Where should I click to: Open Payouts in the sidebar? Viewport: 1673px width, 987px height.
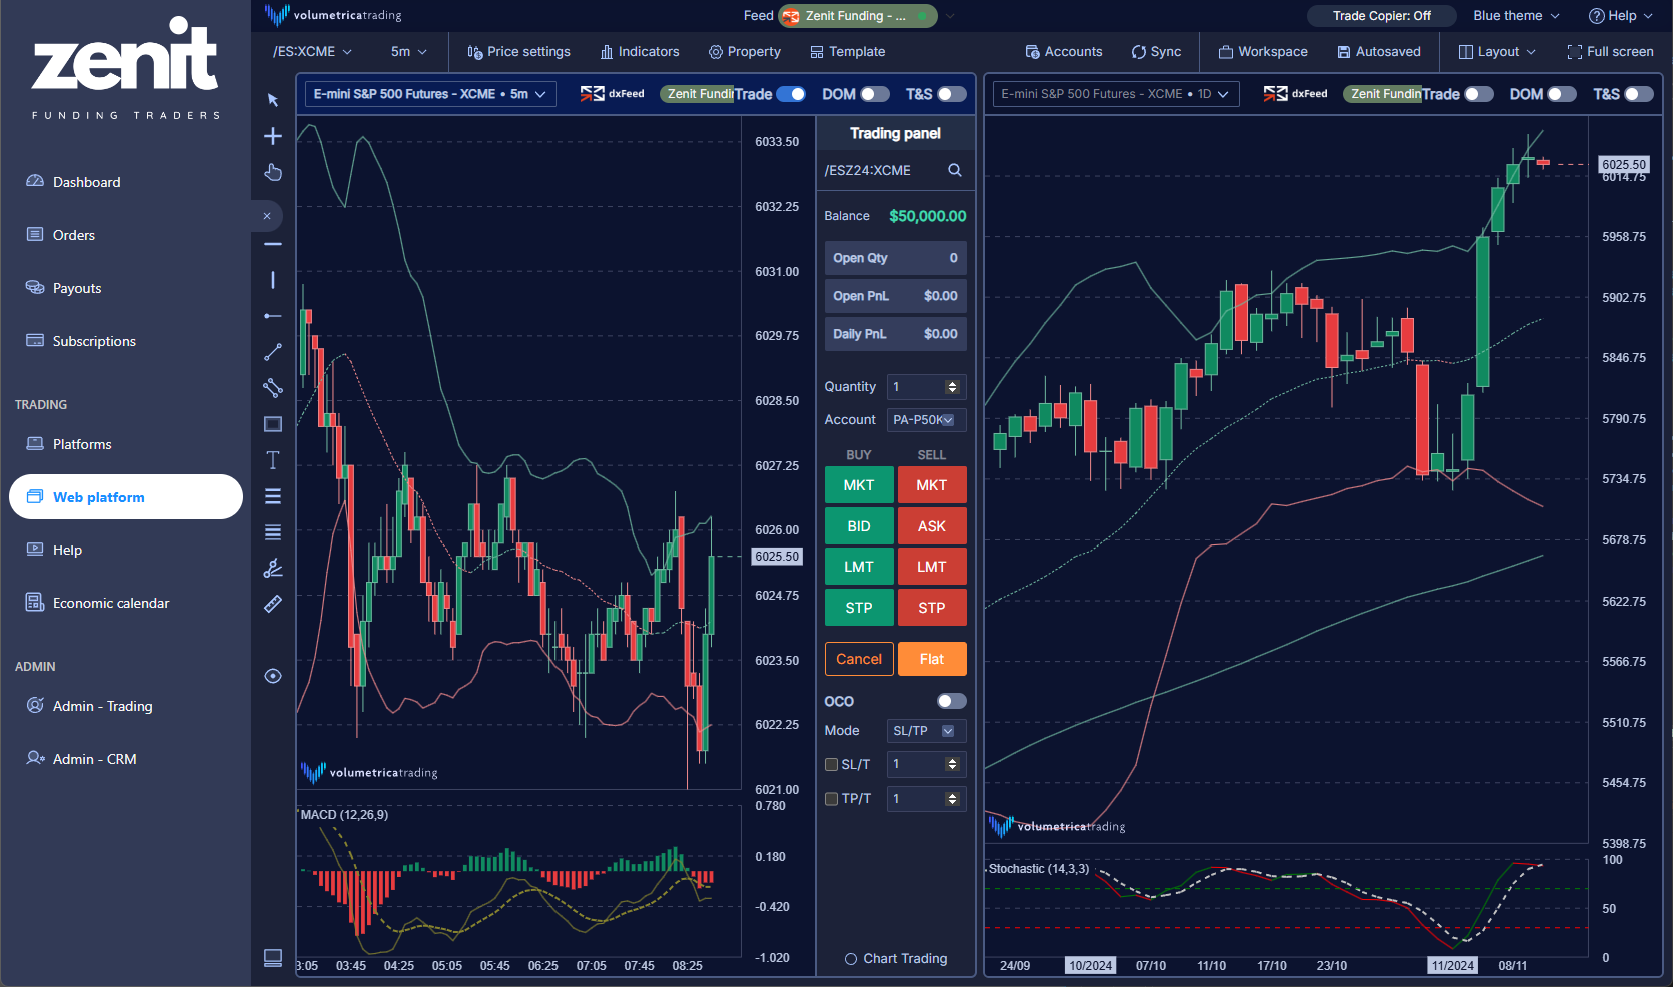(x=77, y=288)
